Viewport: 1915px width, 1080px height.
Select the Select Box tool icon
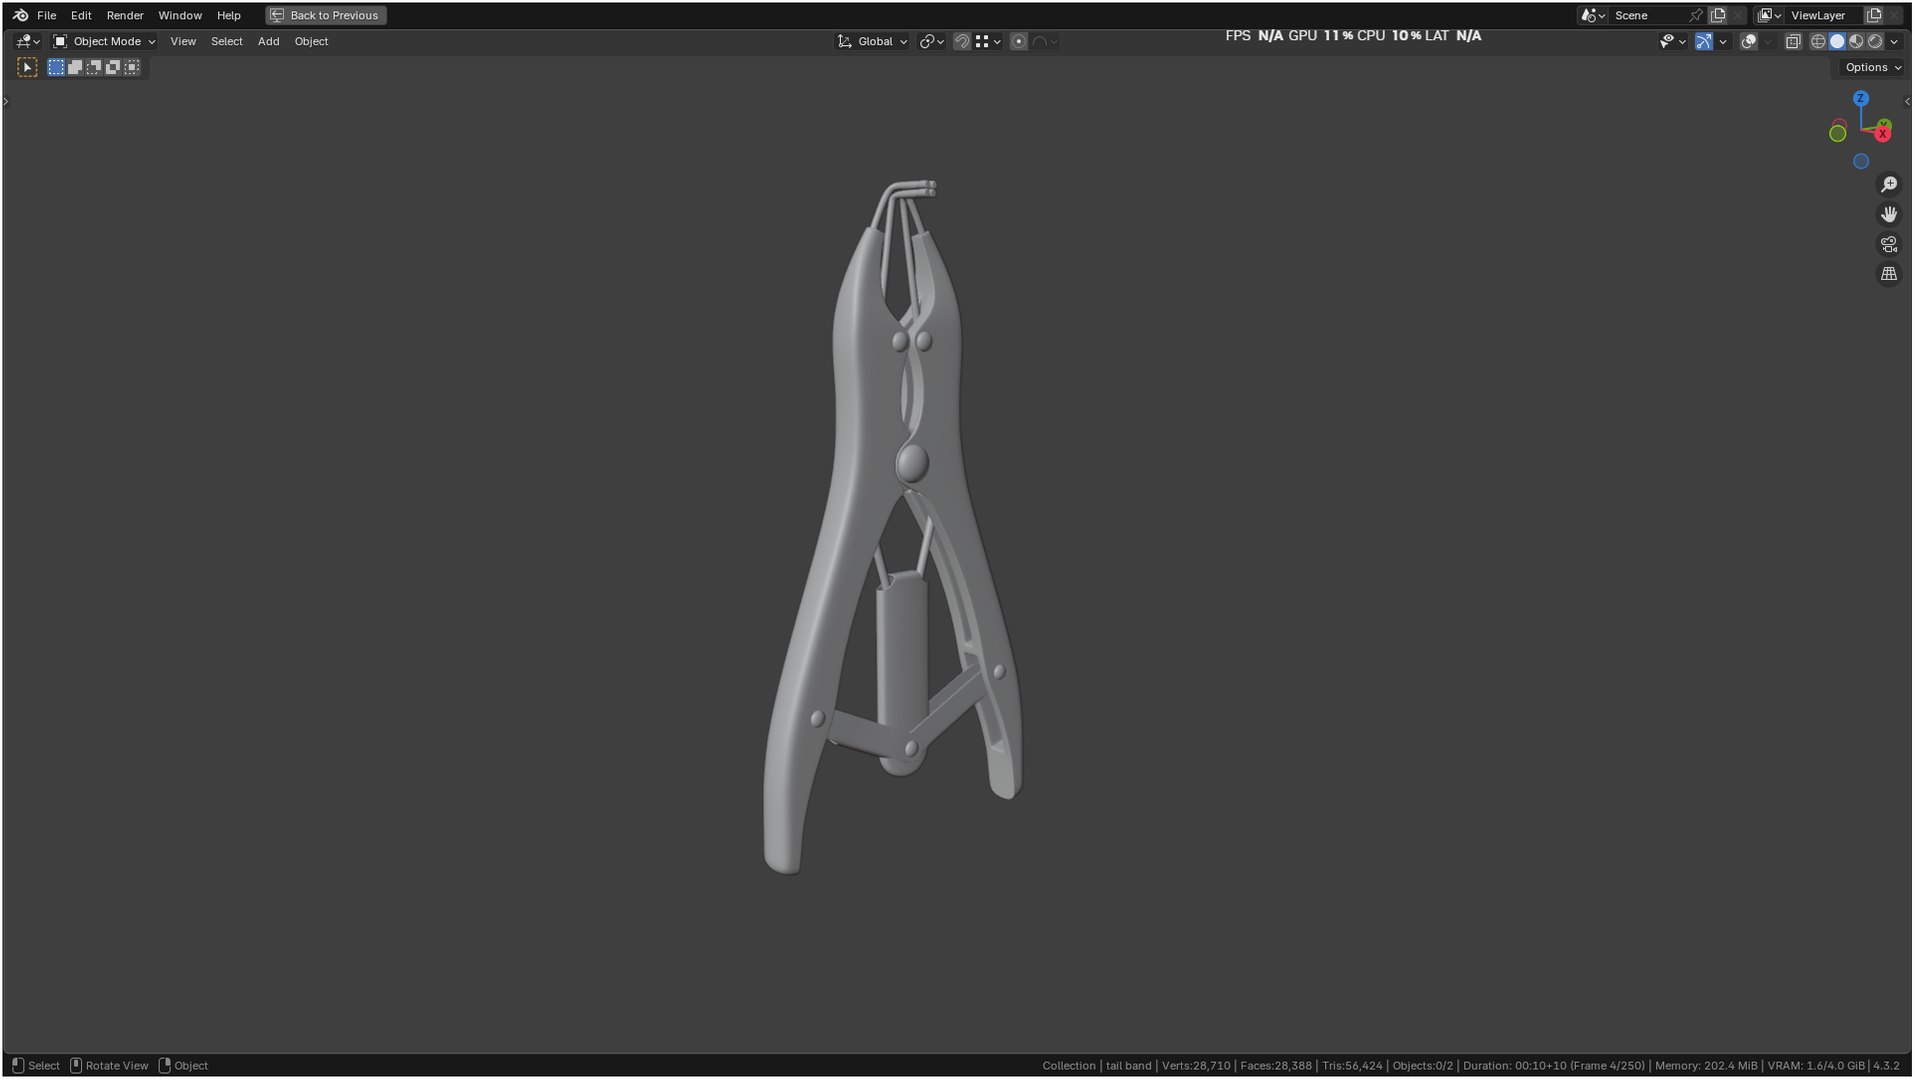pos(27,67)
